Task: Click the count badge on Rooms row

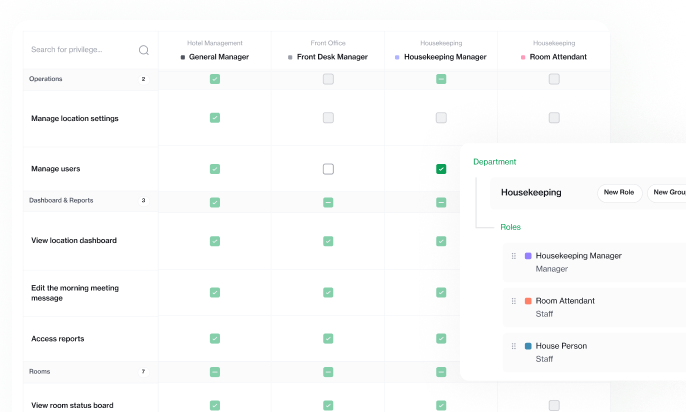Action: 143,372
